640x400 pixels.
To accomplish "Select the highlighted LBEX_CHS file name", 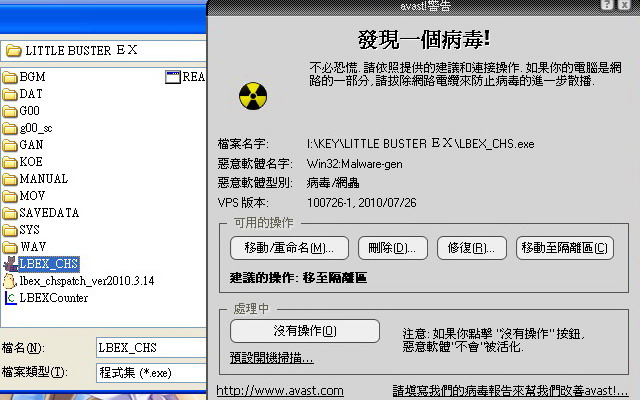I will click(49, 264).
